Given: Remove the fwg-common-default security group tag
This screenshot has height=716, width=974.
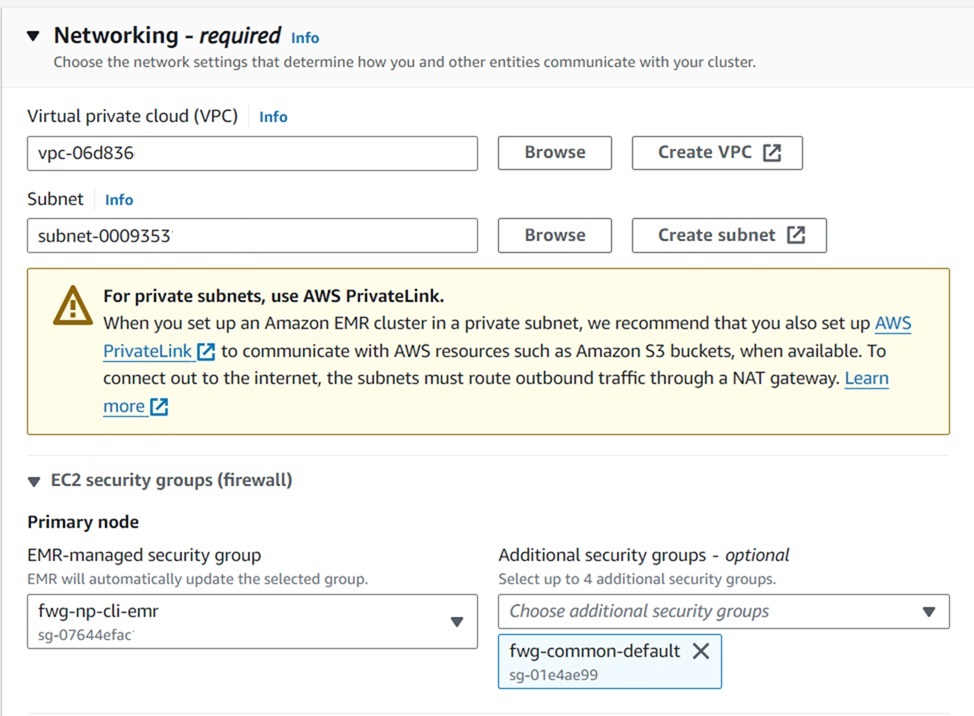Looking at the screenshot, I should click(x=701, y=651).
